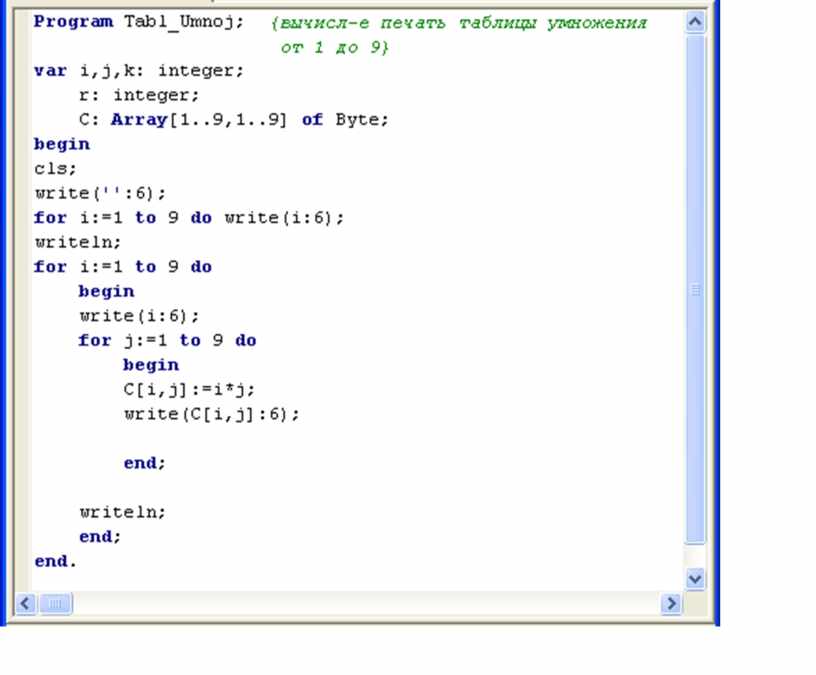The height and width of the screenshot is (675, 816).
Task: Click the 'C: Array[1..9,1..9] of Byte;' line
Action: [234, 120]
